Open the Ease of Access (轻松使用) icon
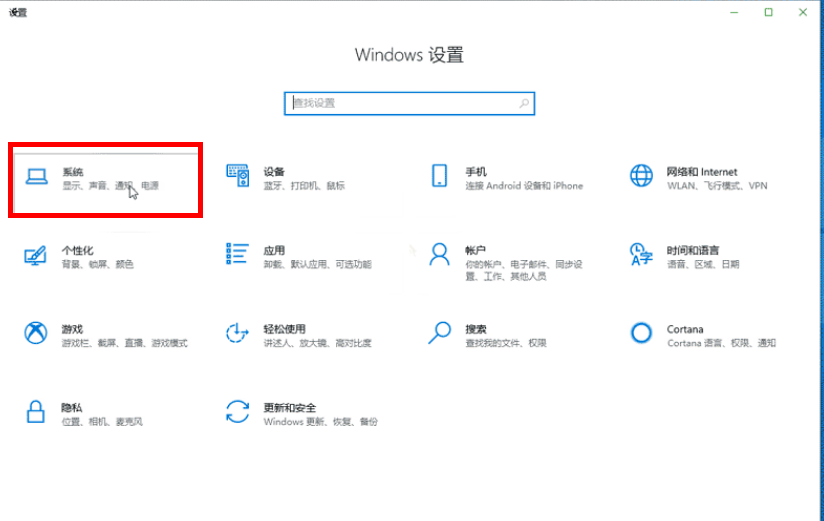Screen dimensions: 824x521 click(237, 333)
